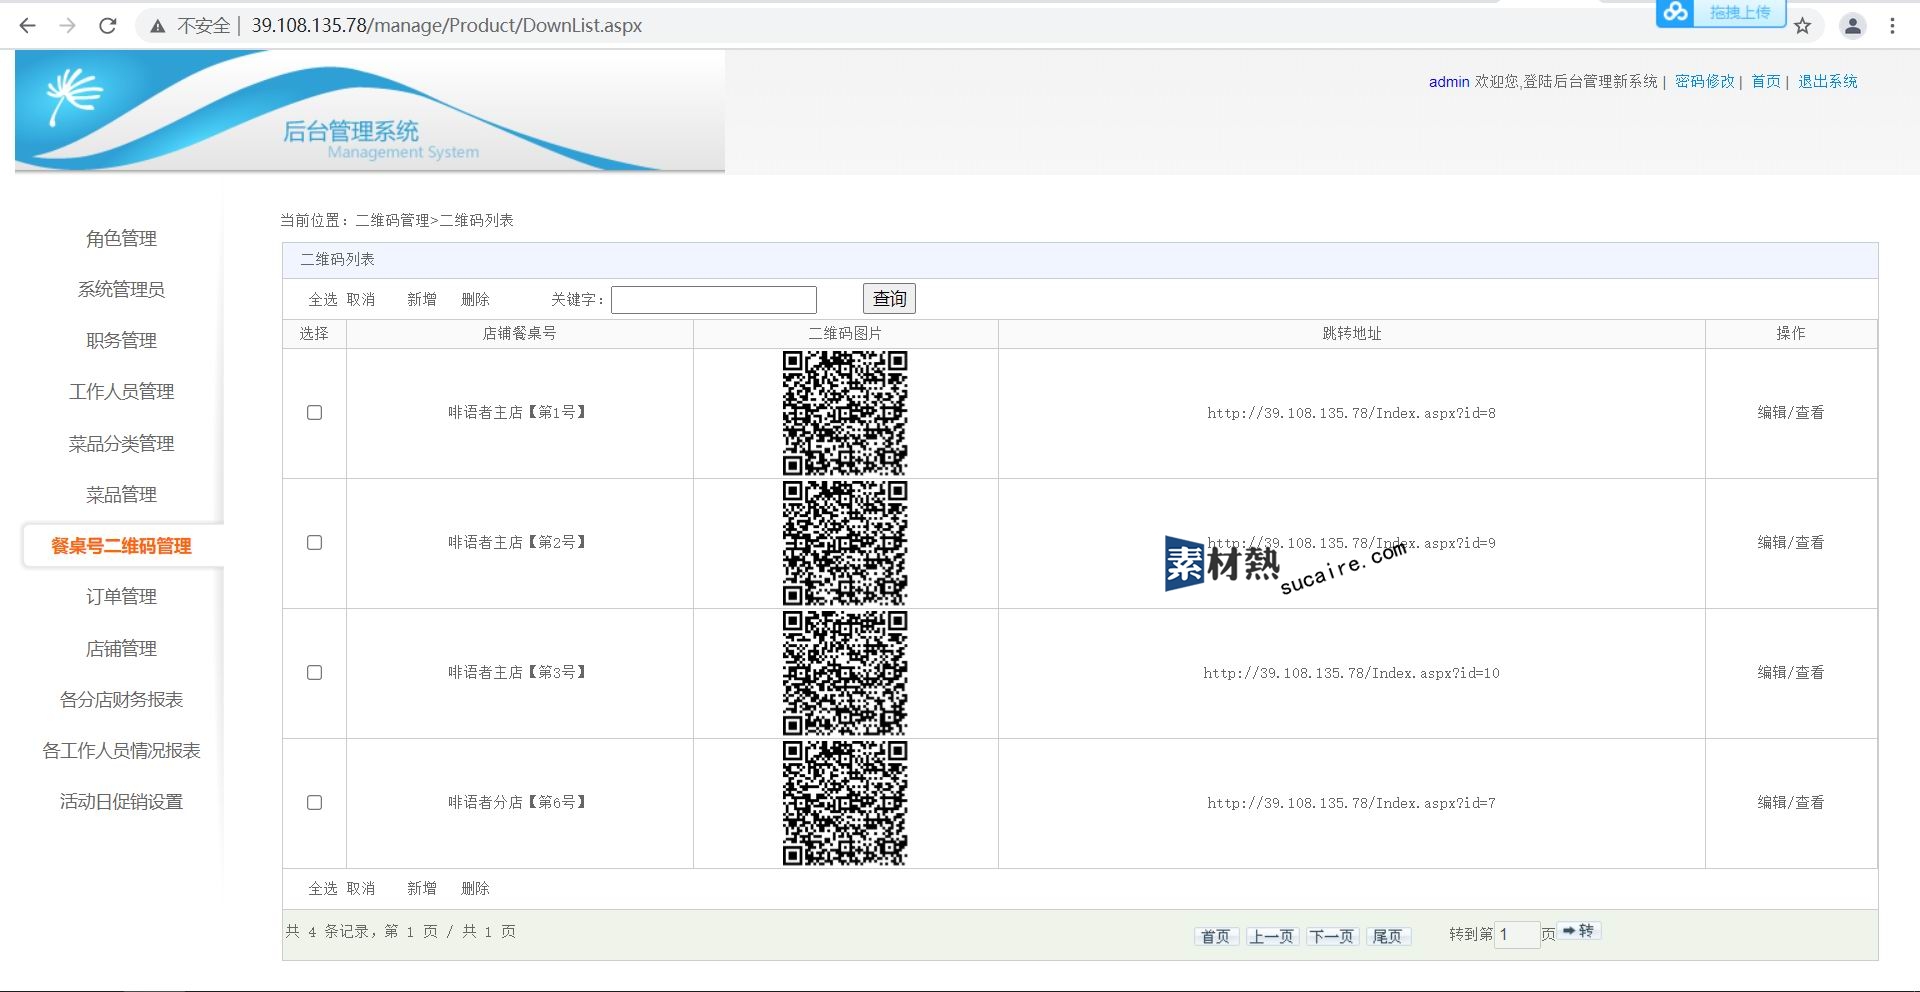Click 删除 below the table
Viewport: 1920px width, 992px height.
pos(475,888)
